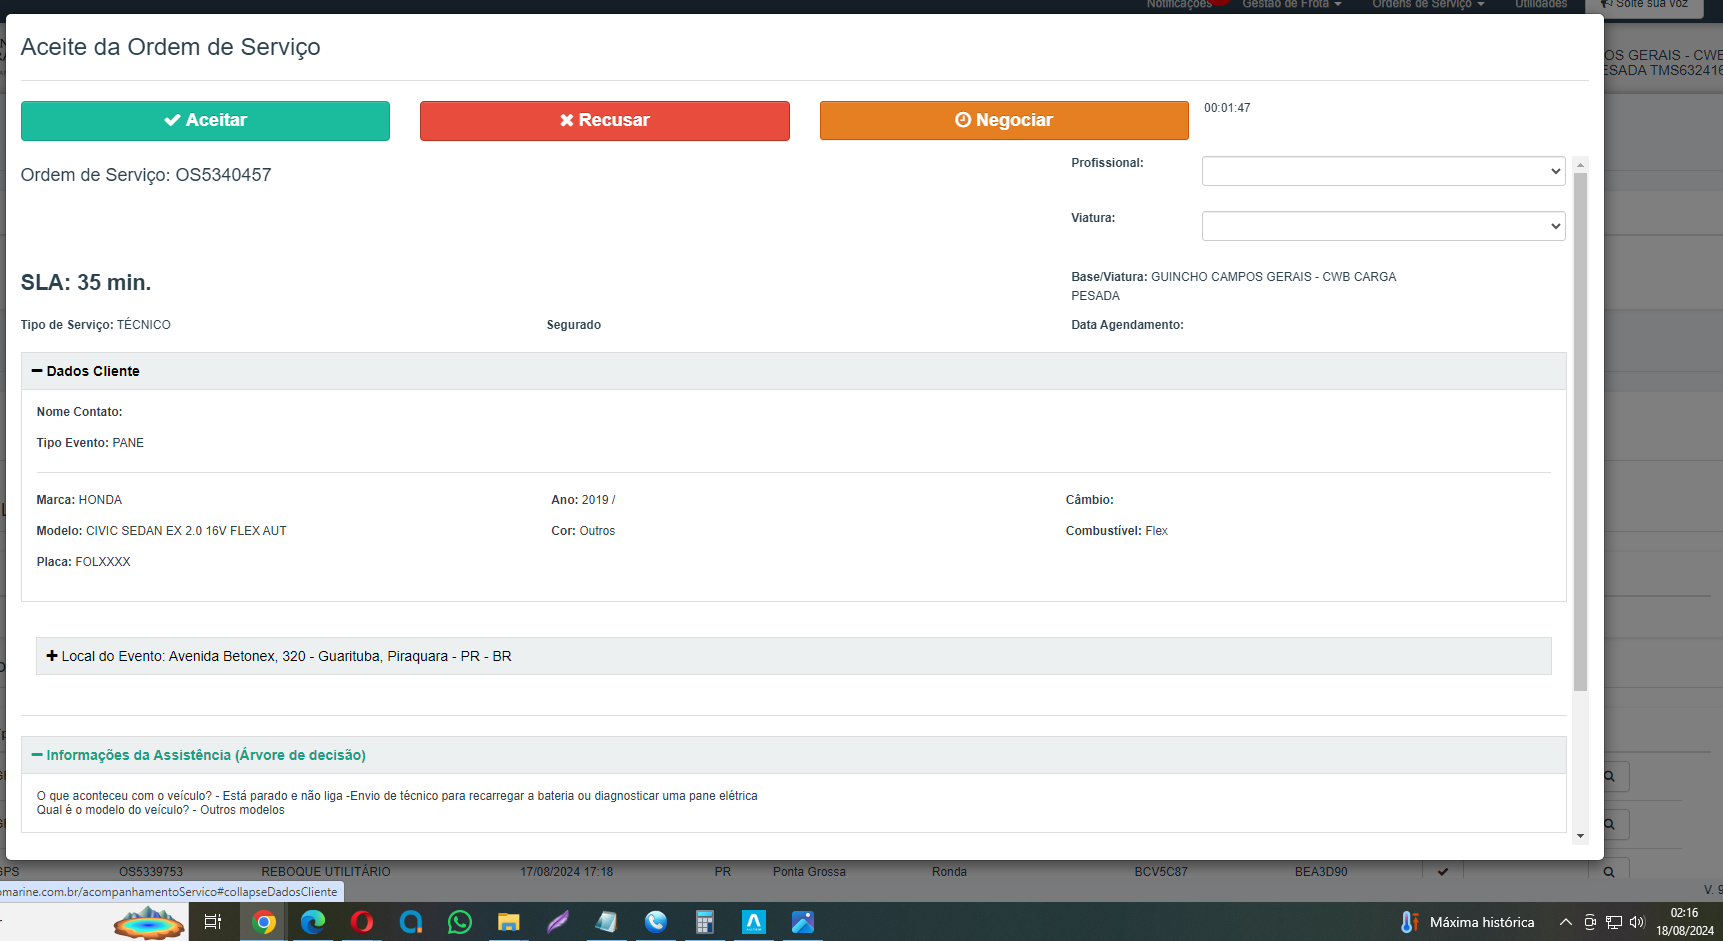Refuse the order using Recusar button
1723x941 pixels.
click(x=605, y=120)
